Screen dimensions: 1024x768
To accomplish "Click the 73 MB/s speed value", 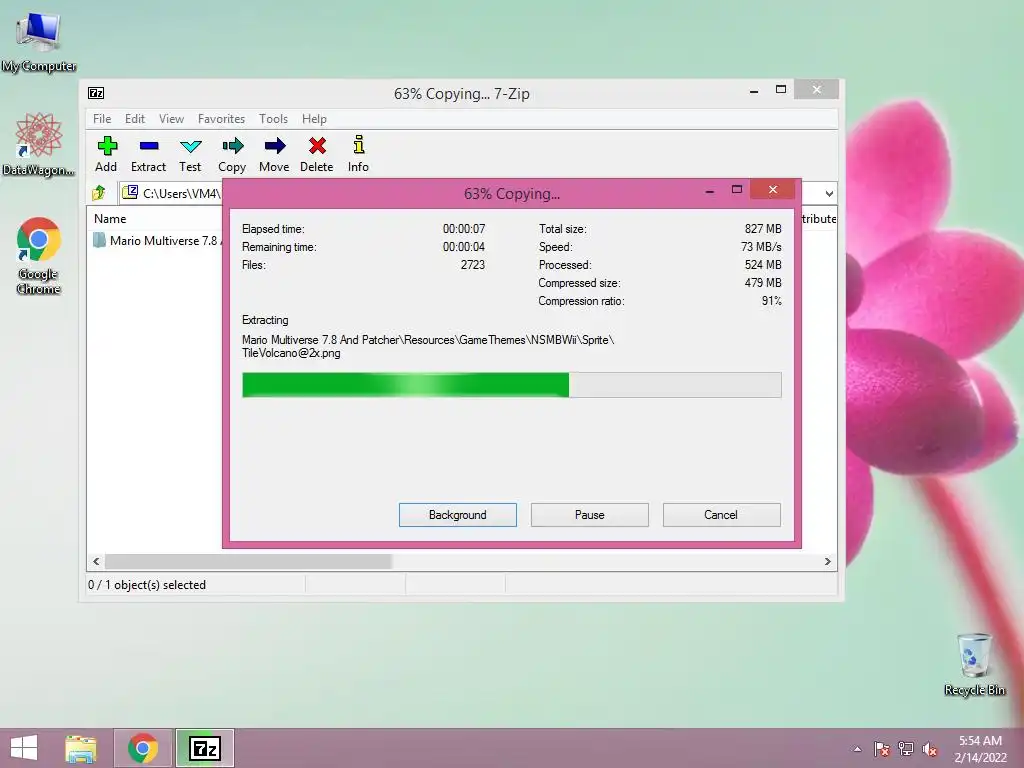I will point(761,247).
